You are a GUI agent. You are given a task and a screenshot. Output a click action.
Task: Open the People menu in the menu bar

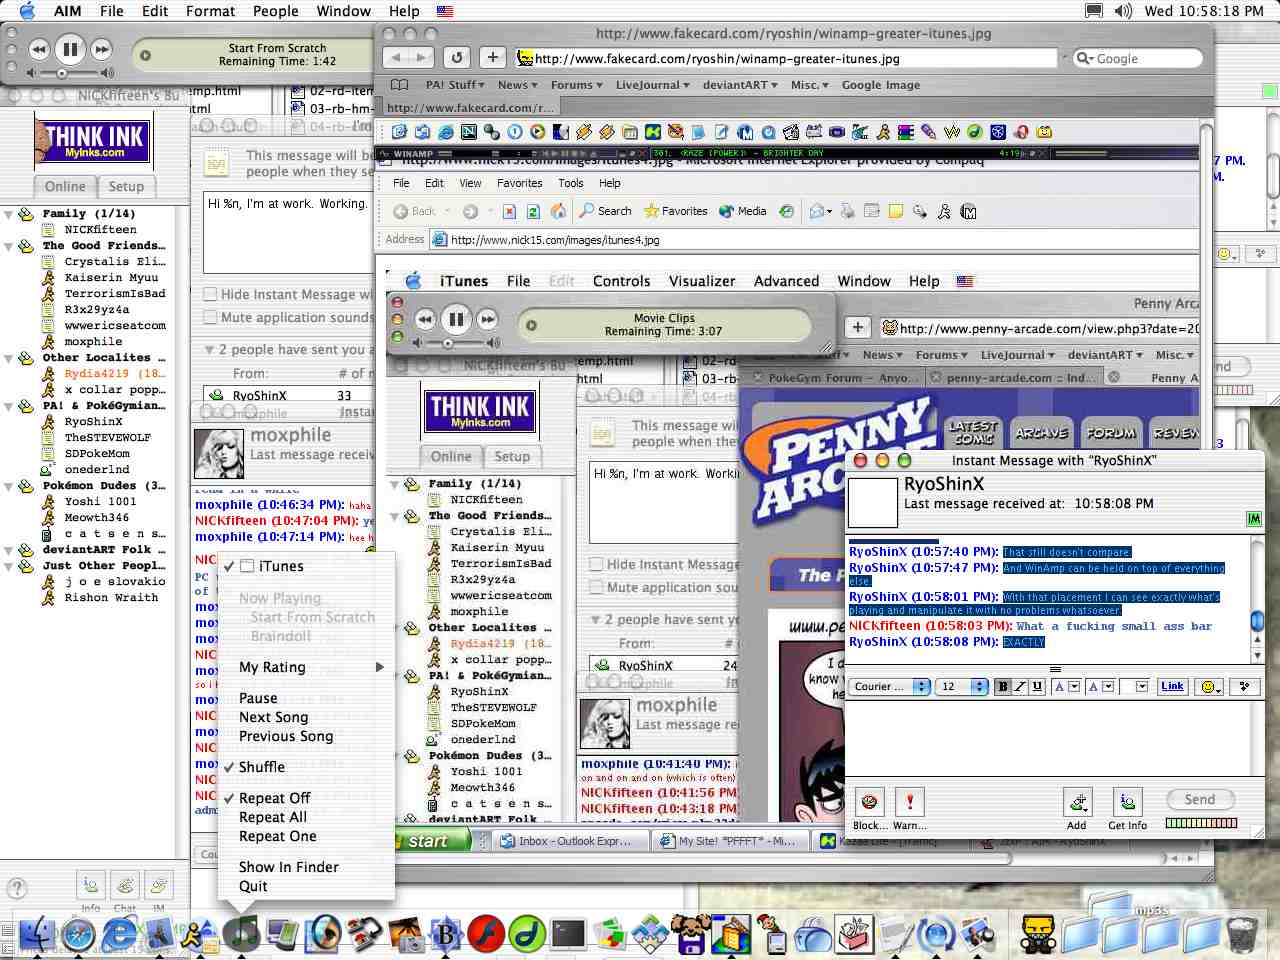tap(275, 11)
